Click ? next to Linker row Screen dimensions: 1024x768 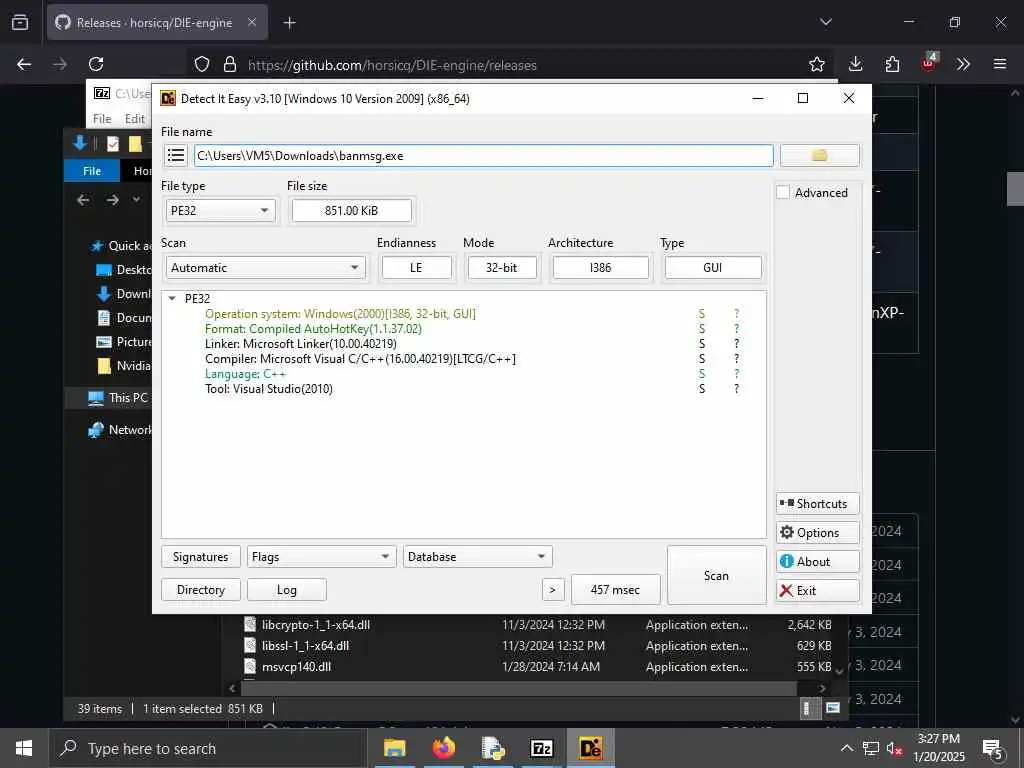point(737,344)
